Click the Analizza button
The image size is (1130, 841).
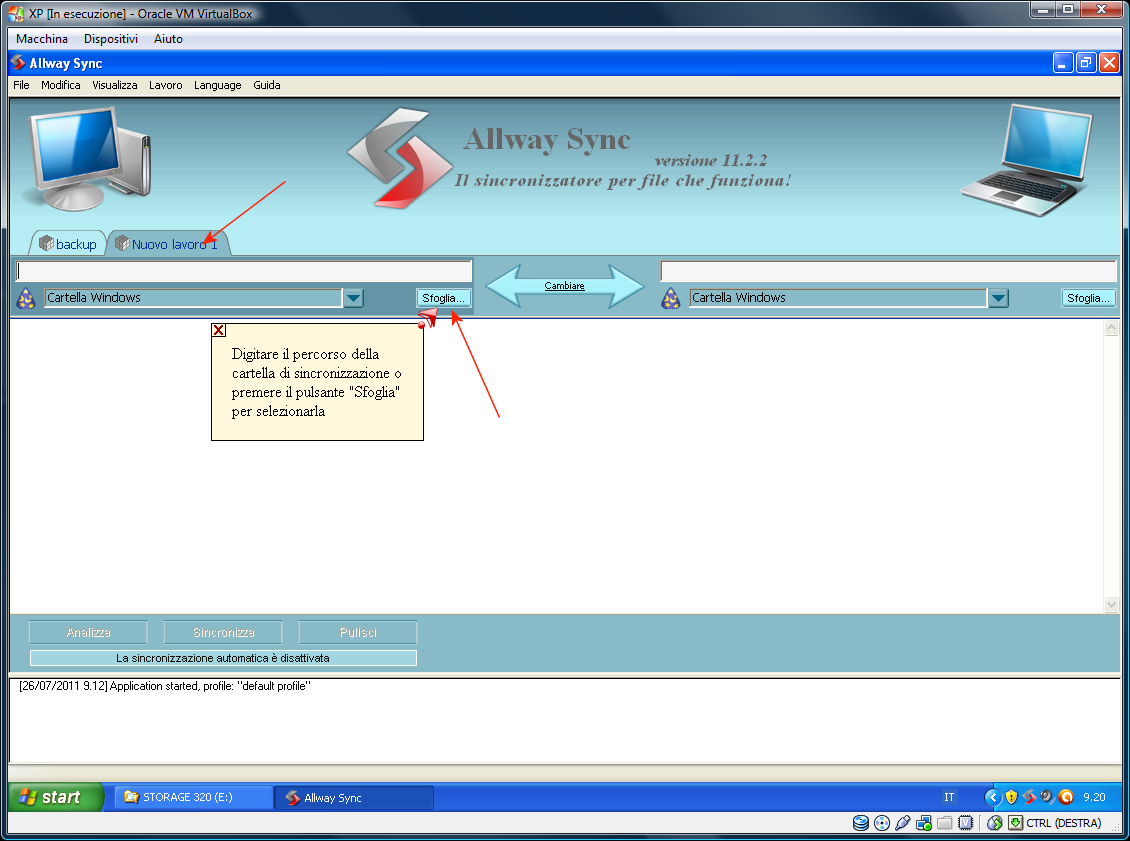(88, 633)
